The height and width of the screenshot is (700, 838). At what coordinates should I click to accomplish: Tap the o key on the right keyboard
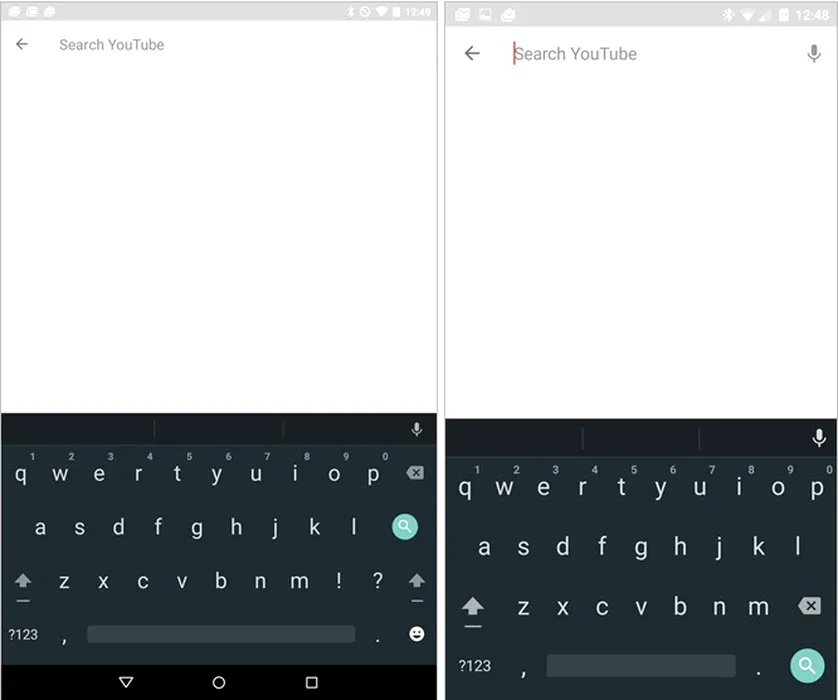(778, 487)
